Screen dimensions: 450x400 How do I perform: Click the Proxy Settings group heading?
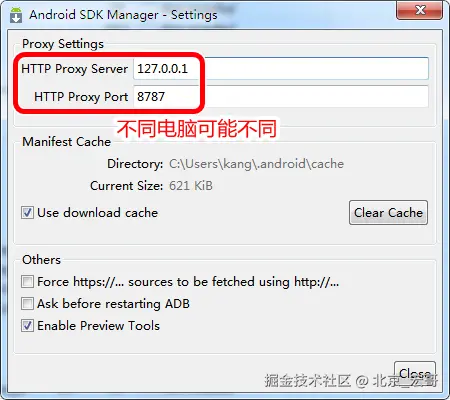(63, 44)
